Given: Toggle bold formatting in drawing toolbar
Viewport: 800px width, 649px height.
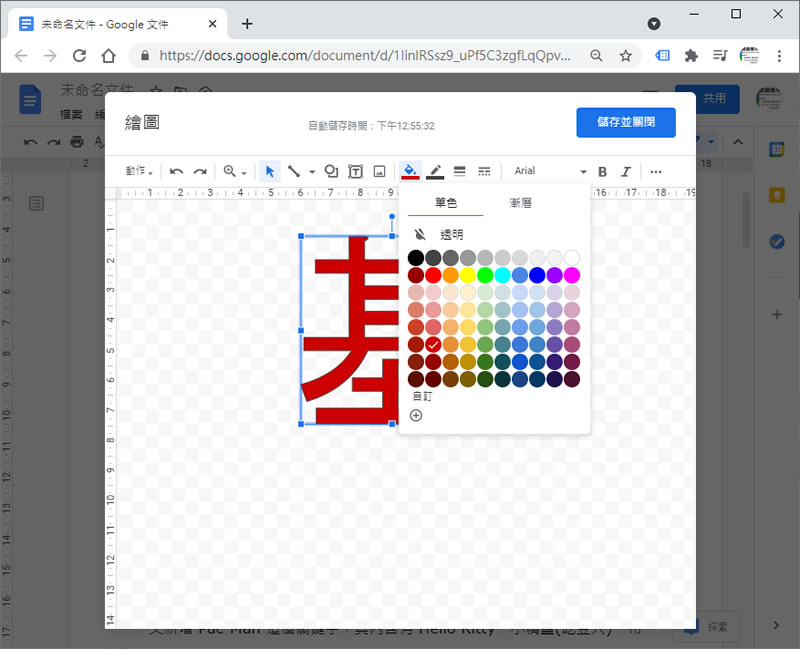Looking at the screenshot, I should (x=602, y=171).
